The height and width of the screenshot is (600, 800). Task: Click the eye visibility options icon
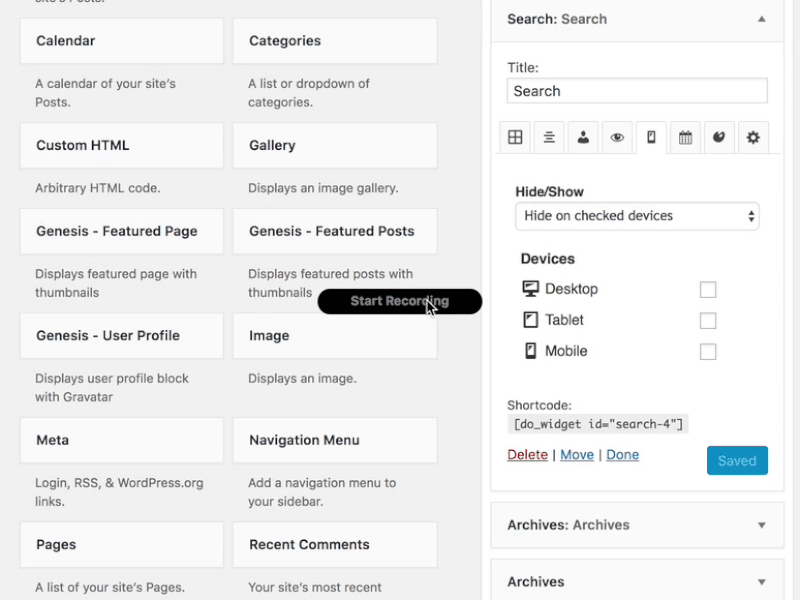click(617, 137)
